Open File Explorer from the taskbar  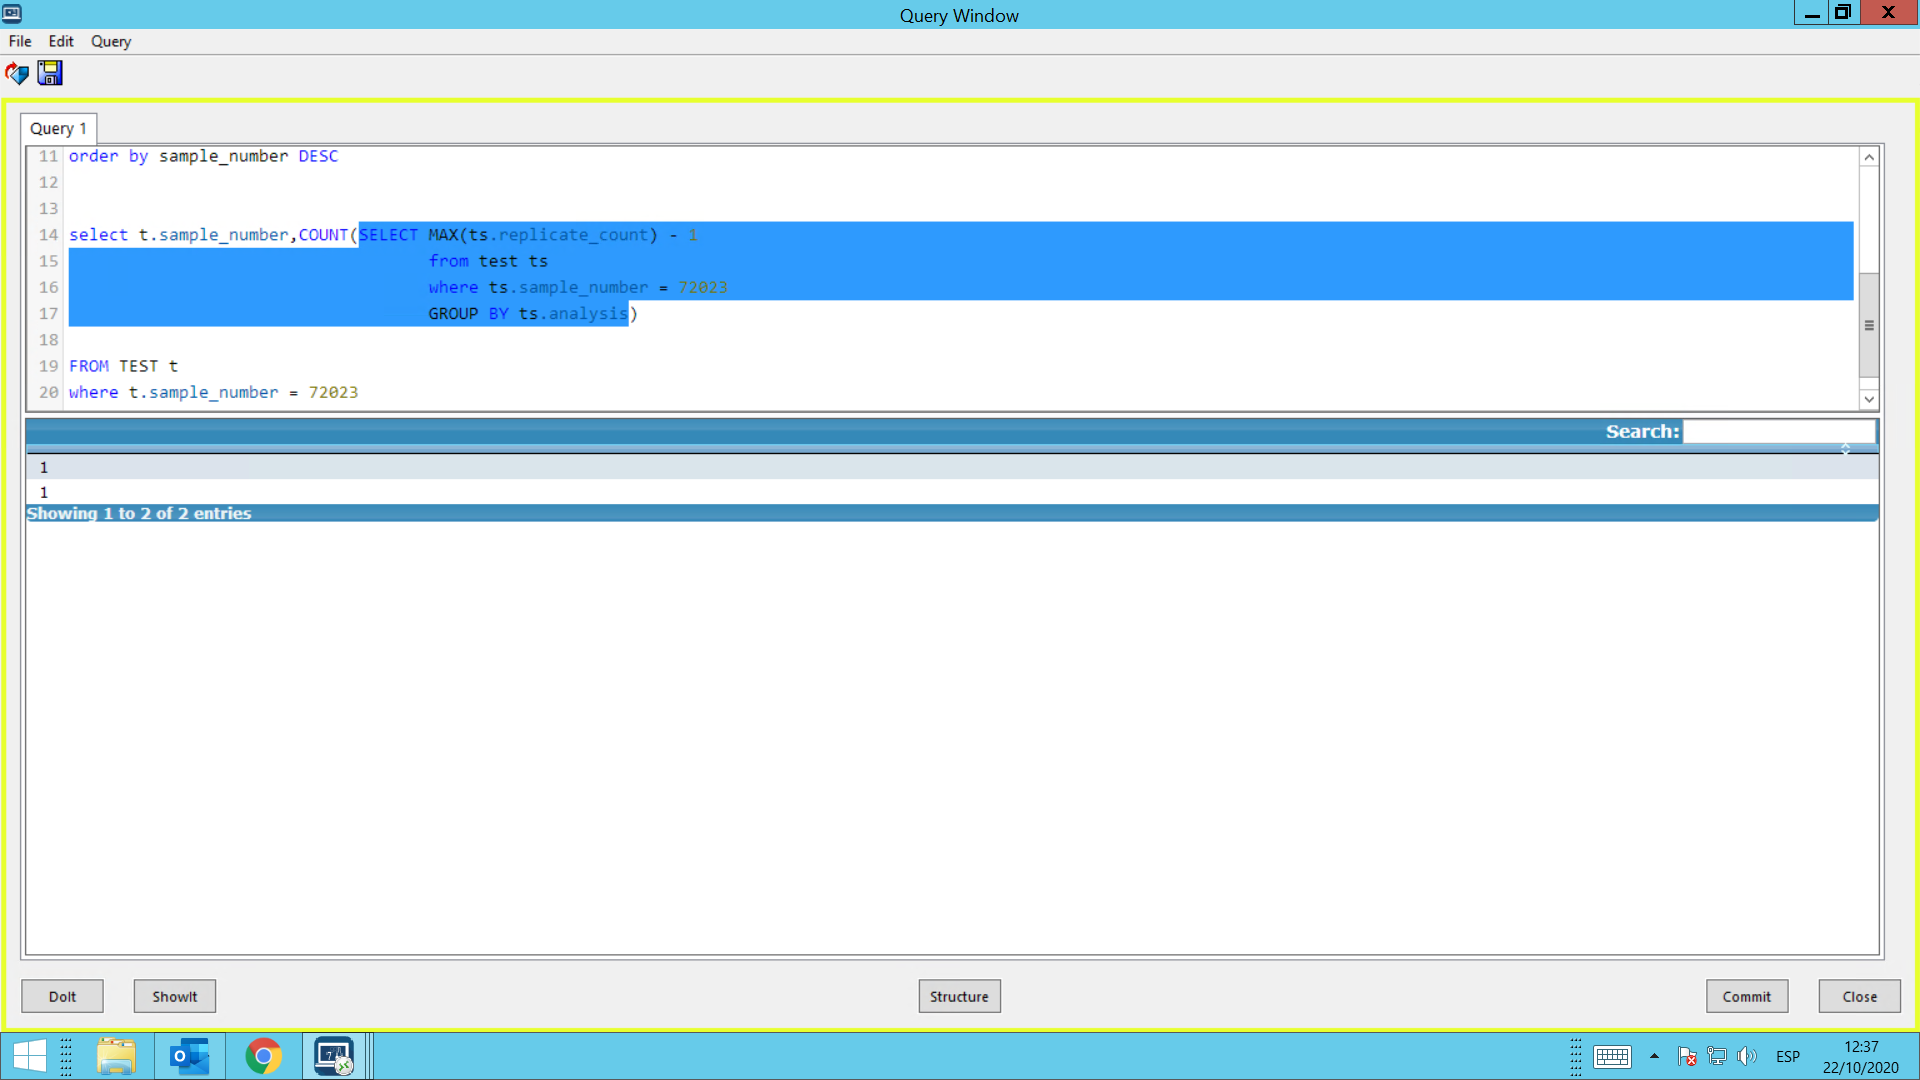coord(116,1056)
